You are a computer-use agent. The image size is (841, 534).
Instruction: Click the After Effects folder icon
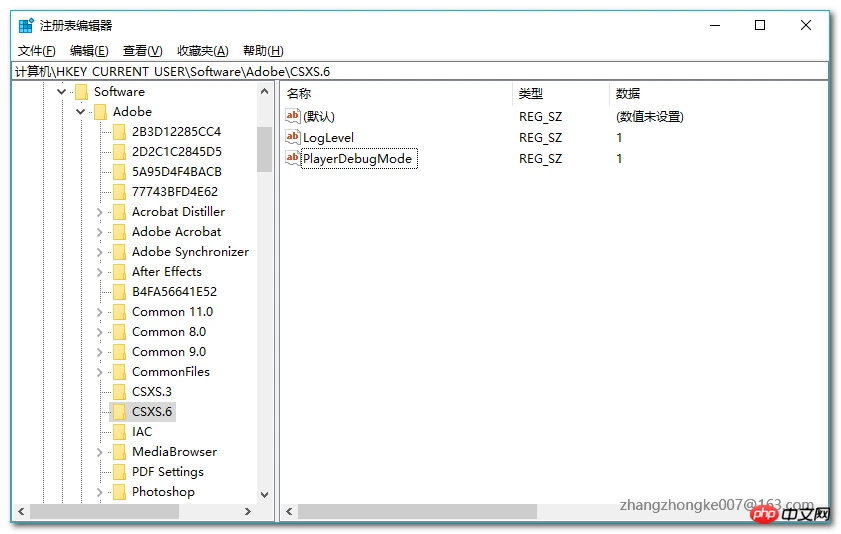click(120, 272)
